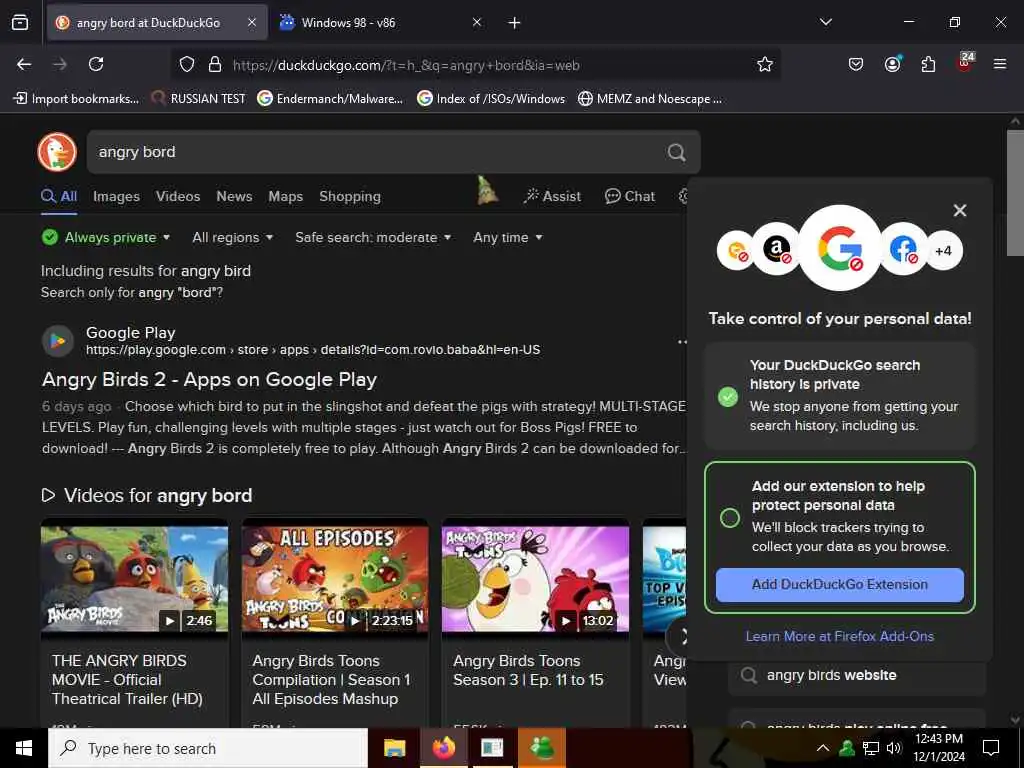Screen dimensions: 1024x768
Task: Go back to the previous page
Action: pos(24,64)
